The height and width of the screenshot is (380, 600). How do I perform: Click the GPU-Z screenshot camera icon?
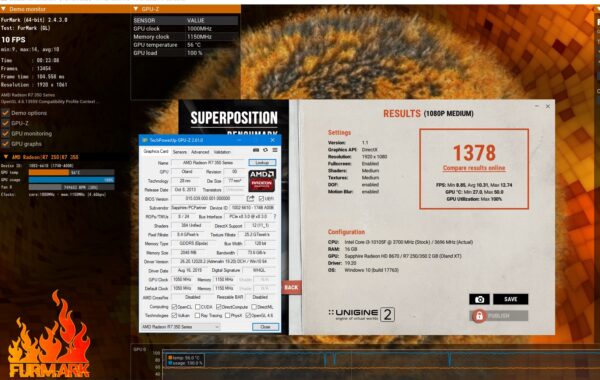[x=256, y=150]
